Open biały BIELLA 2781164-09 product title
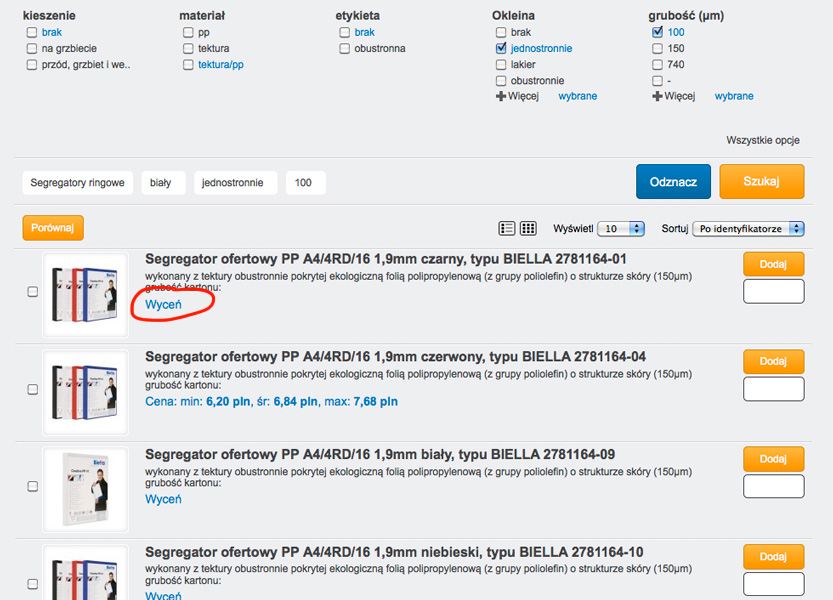The image size is (833, 600). point(380,454)
